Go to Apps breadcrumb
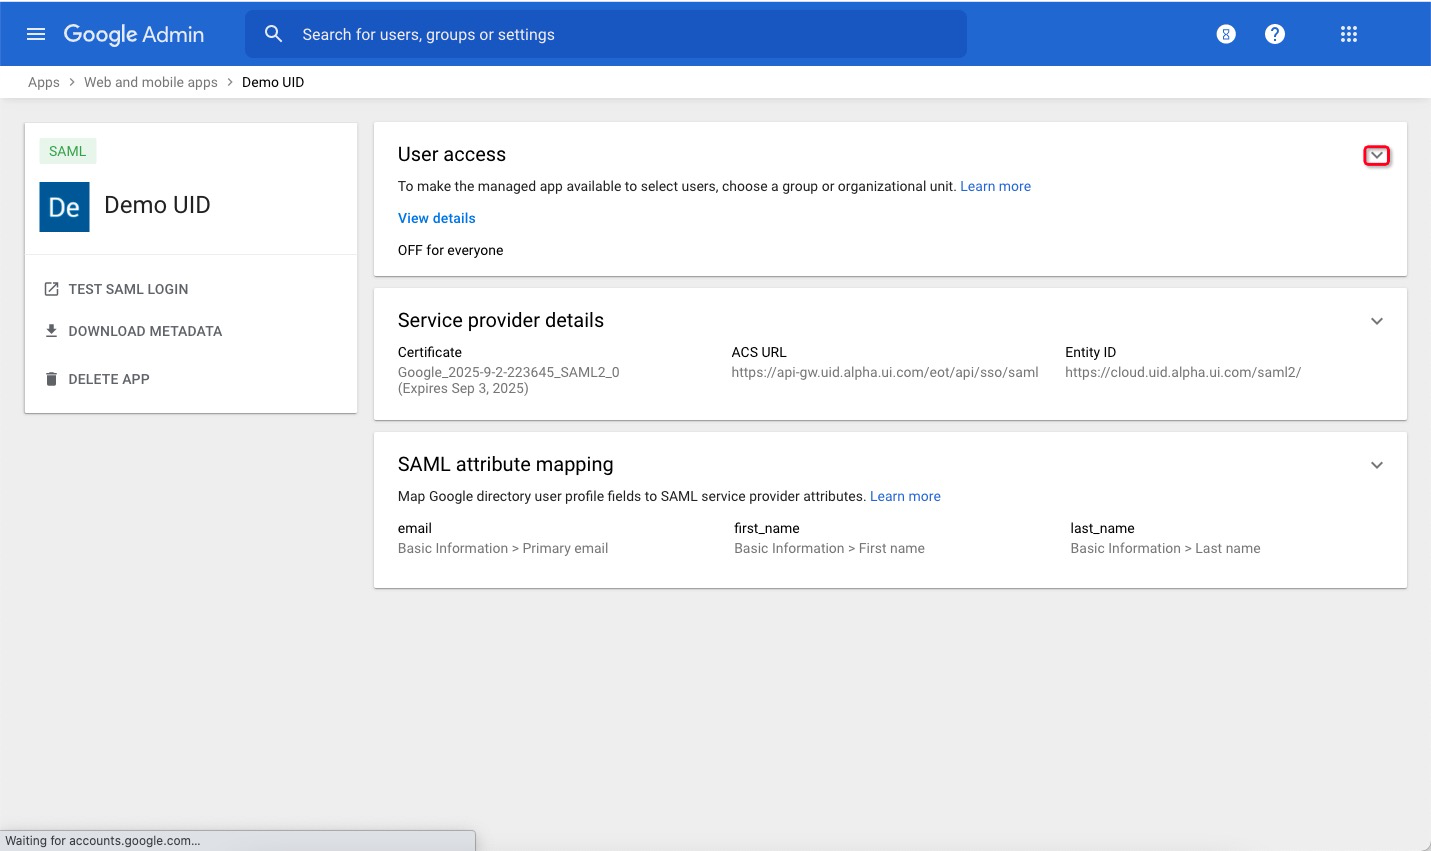The width and height of the screenshot is (1431, 851). coord(44,82)
